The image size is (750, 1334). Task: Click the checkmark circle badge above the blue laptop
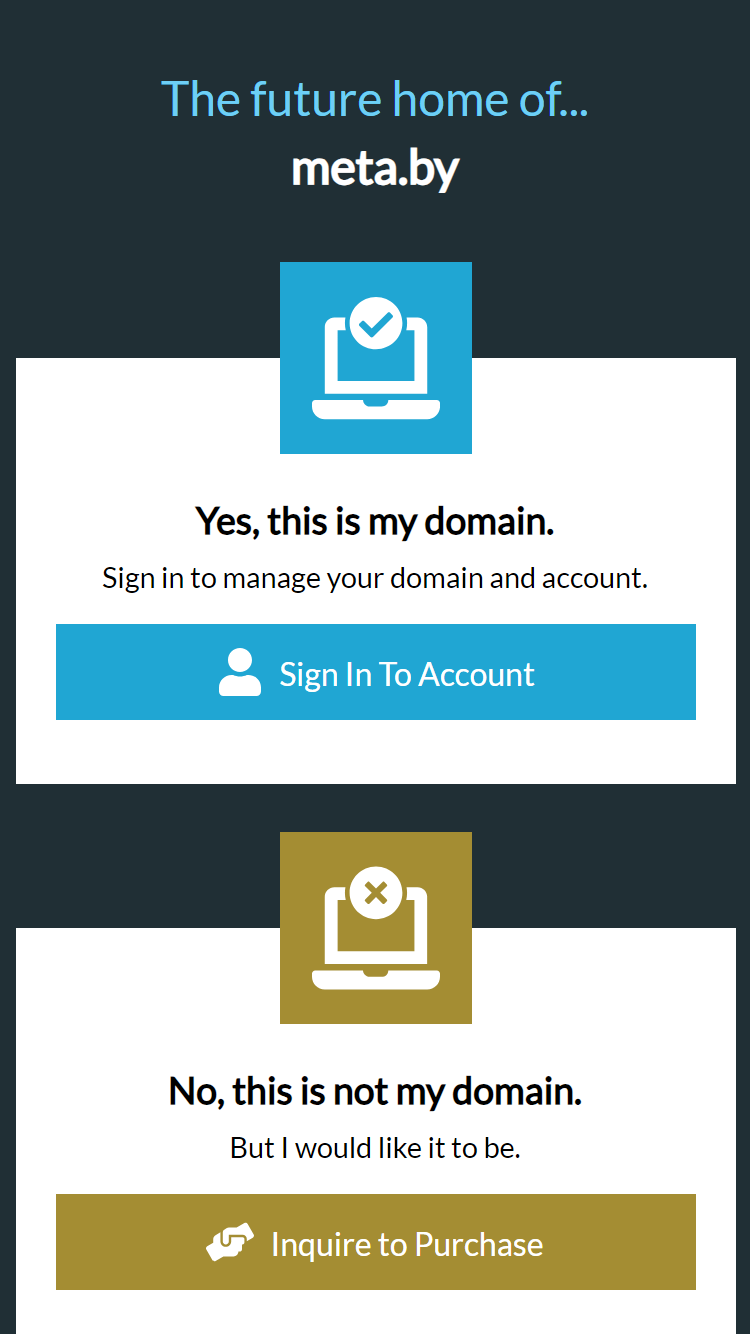(376, 324)
